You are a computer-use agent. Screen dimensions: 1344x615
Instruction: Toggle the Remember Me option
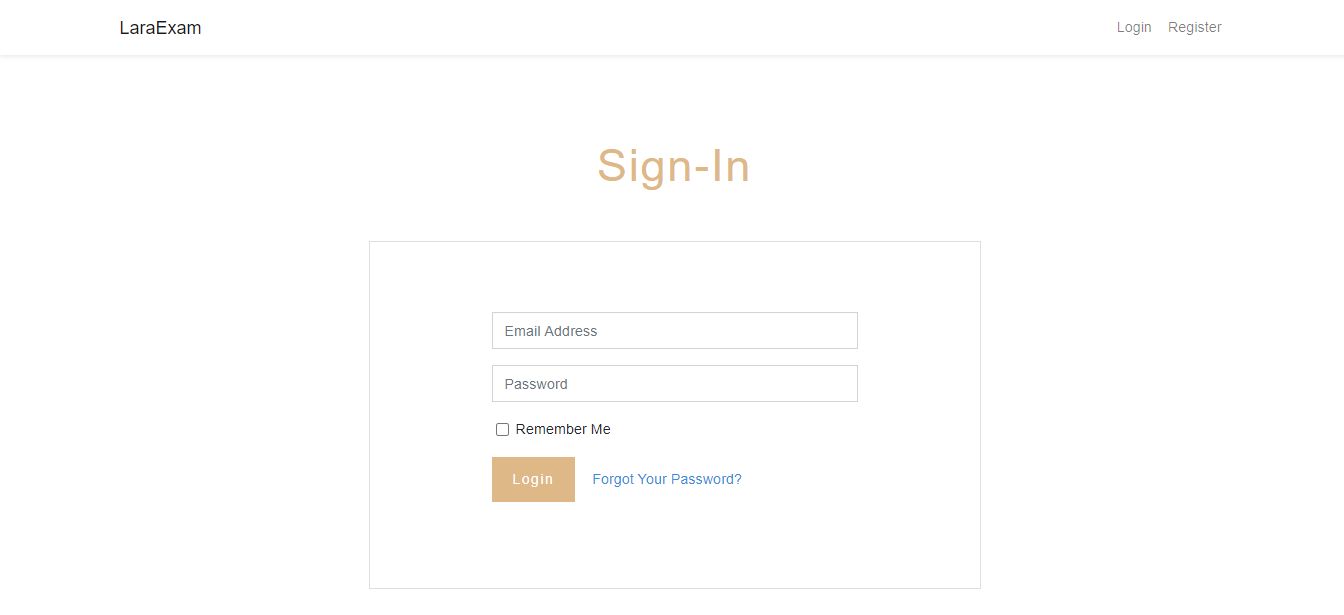coord(502,429)
